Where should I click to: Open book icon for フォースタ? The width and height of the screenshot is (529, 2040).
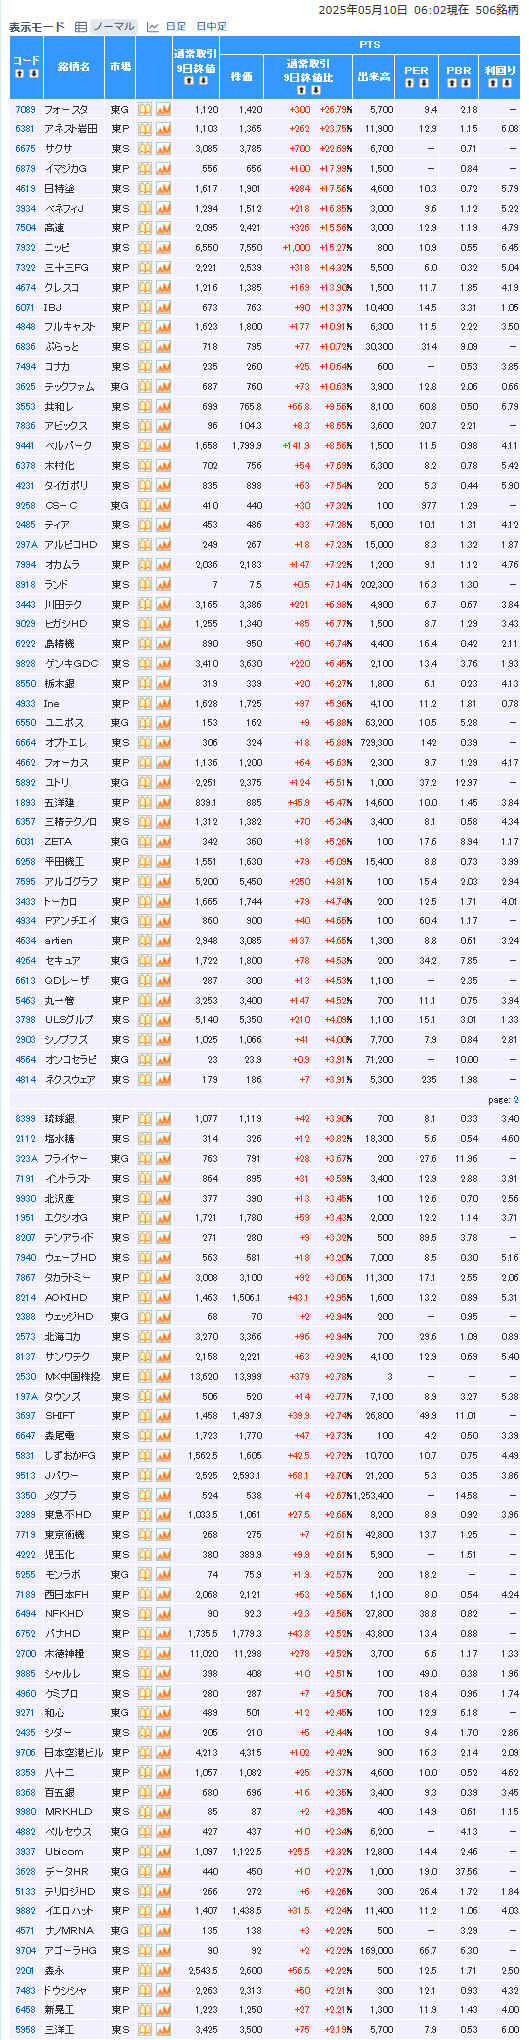pyautogui.click(x=145, y=109)
